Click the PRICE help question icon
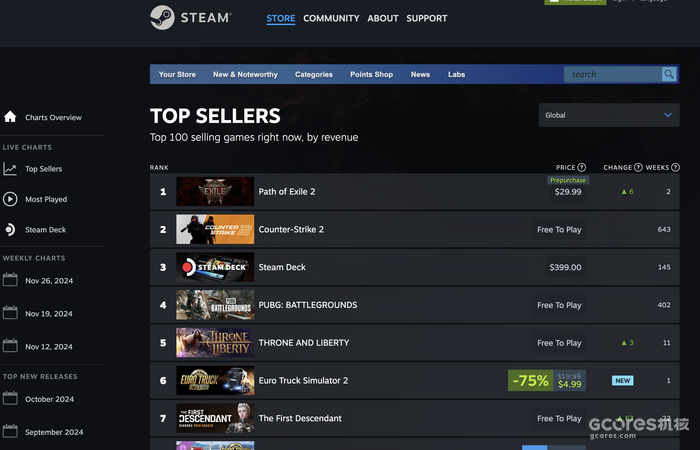700x450 pixels. click(x=581, y=167)
